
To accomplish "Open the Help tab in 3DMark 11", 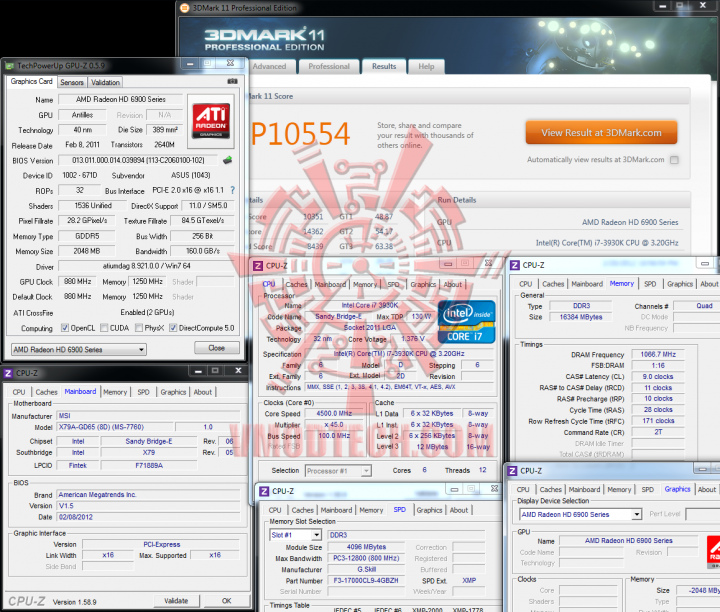I will (x=426, y=67).
